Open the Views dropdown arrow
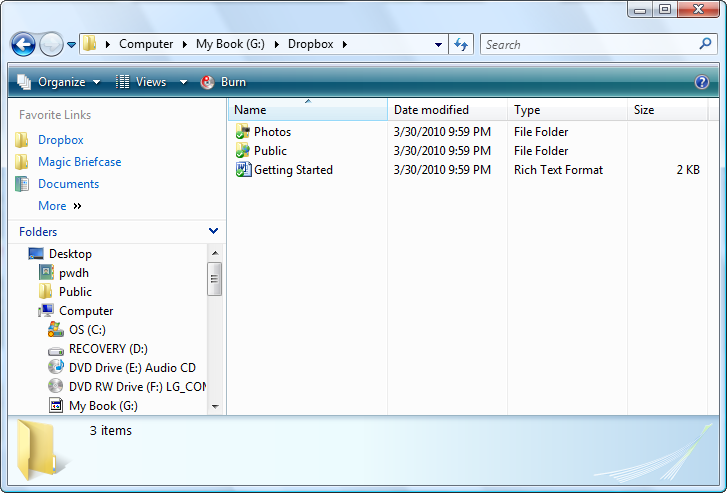 pyautogui.click(x=184, y=82)
